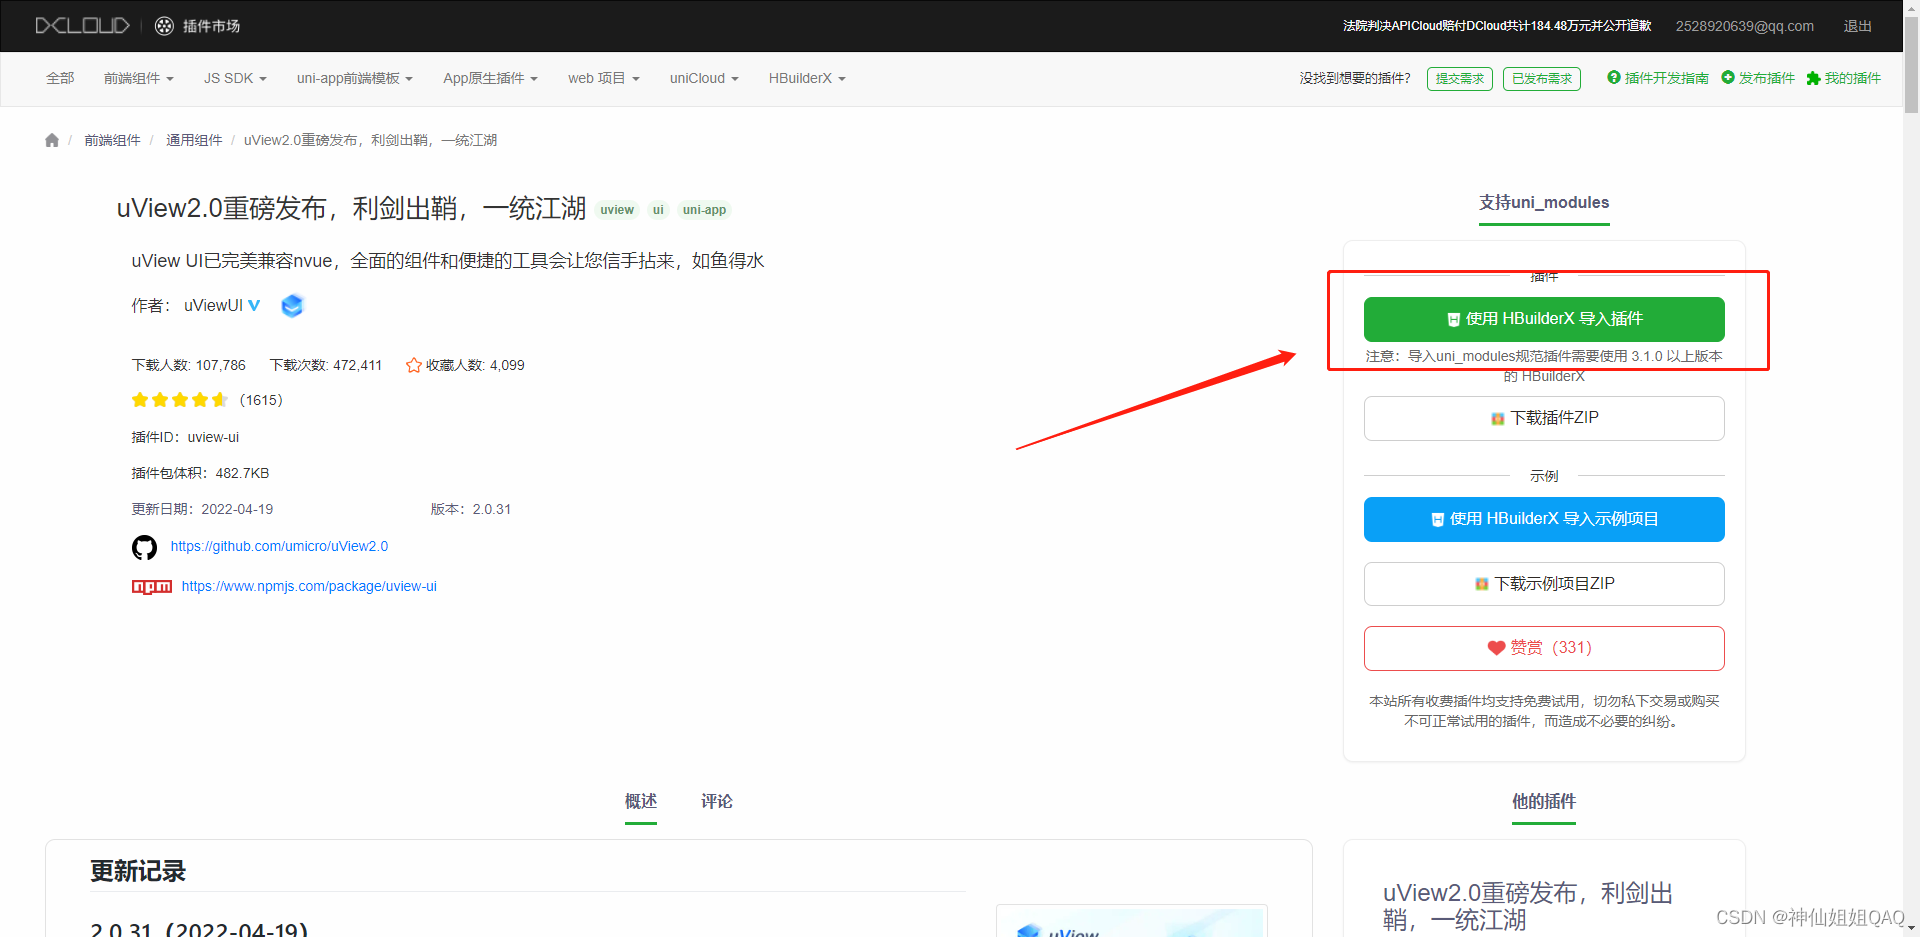
Task: Open 他的插件 tab
Action: 1544,802
